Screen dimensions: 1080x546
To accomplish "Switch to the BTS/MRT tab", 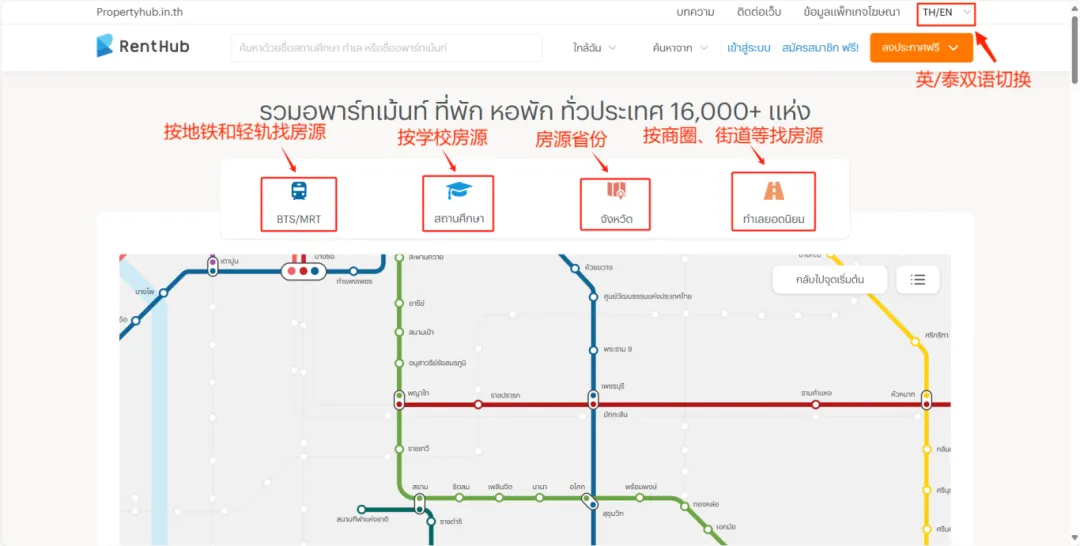I will coord(299,203).
